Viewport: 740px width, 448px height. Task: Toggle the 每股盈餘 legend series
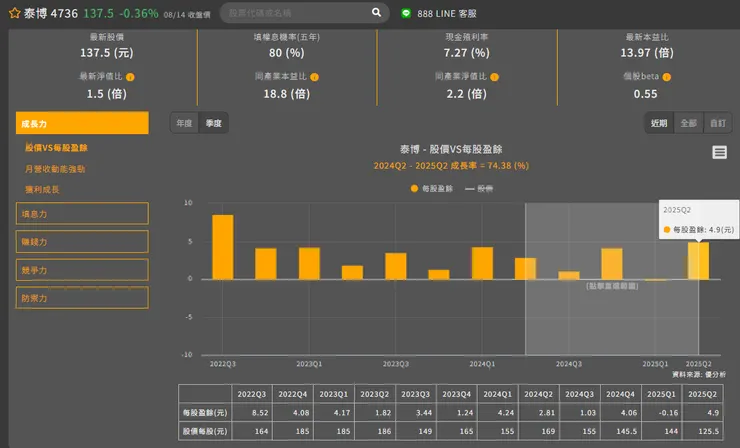pos(432,189)
